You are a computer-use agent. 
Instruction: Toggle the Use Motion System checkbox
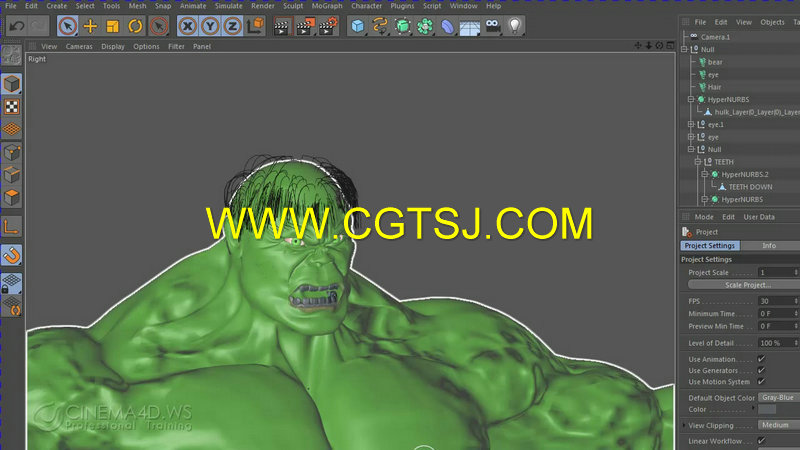pyautogui.click(x=761, y=382)
